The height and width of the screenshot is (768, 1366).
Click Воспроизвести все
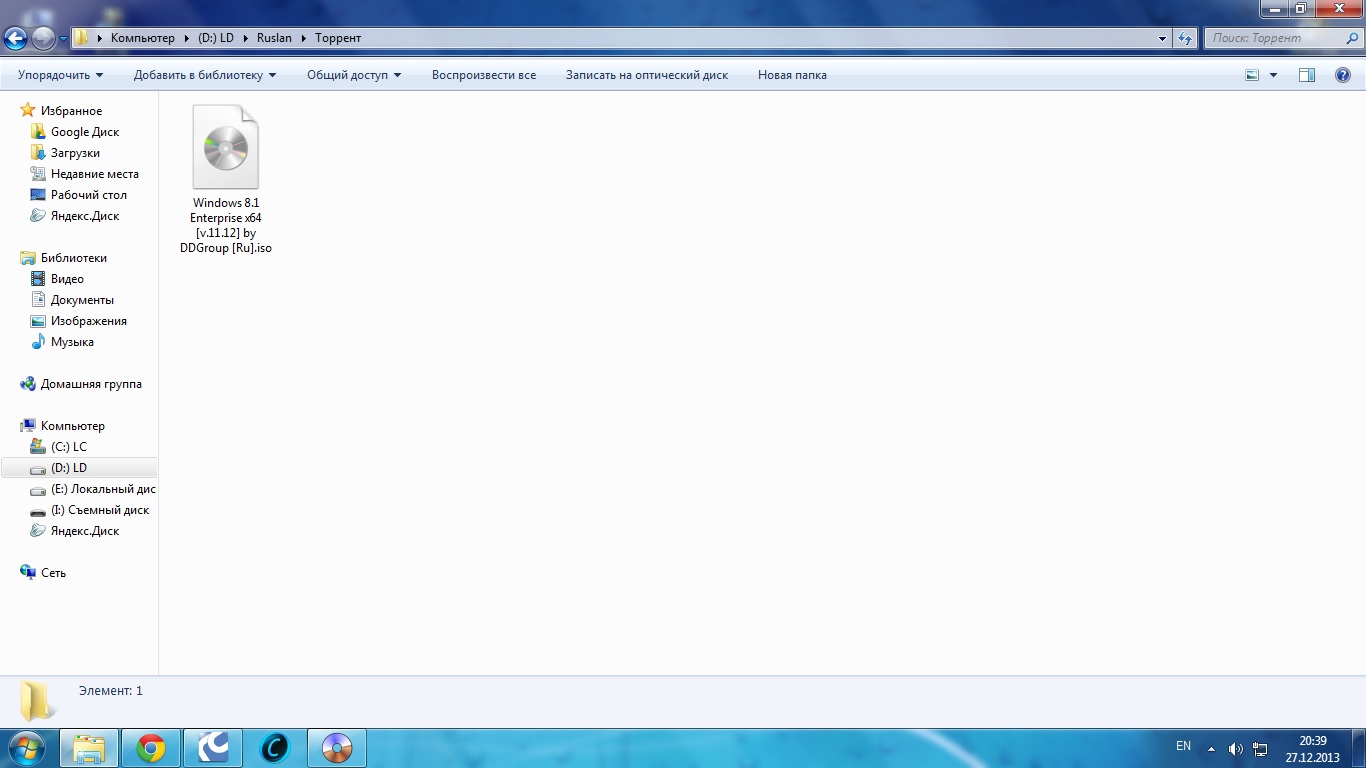coord(484,75)
